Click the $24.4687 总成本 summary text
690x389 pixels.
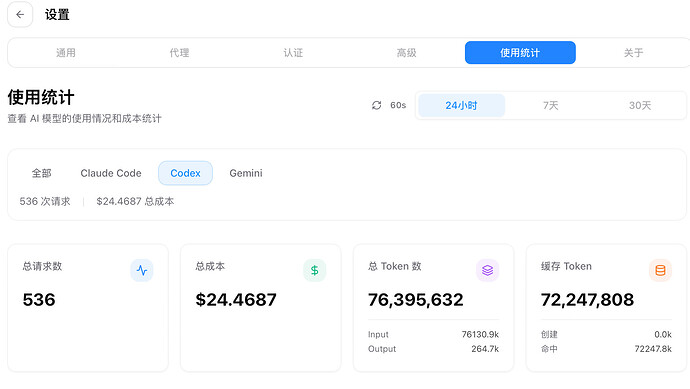pos(135,202)
